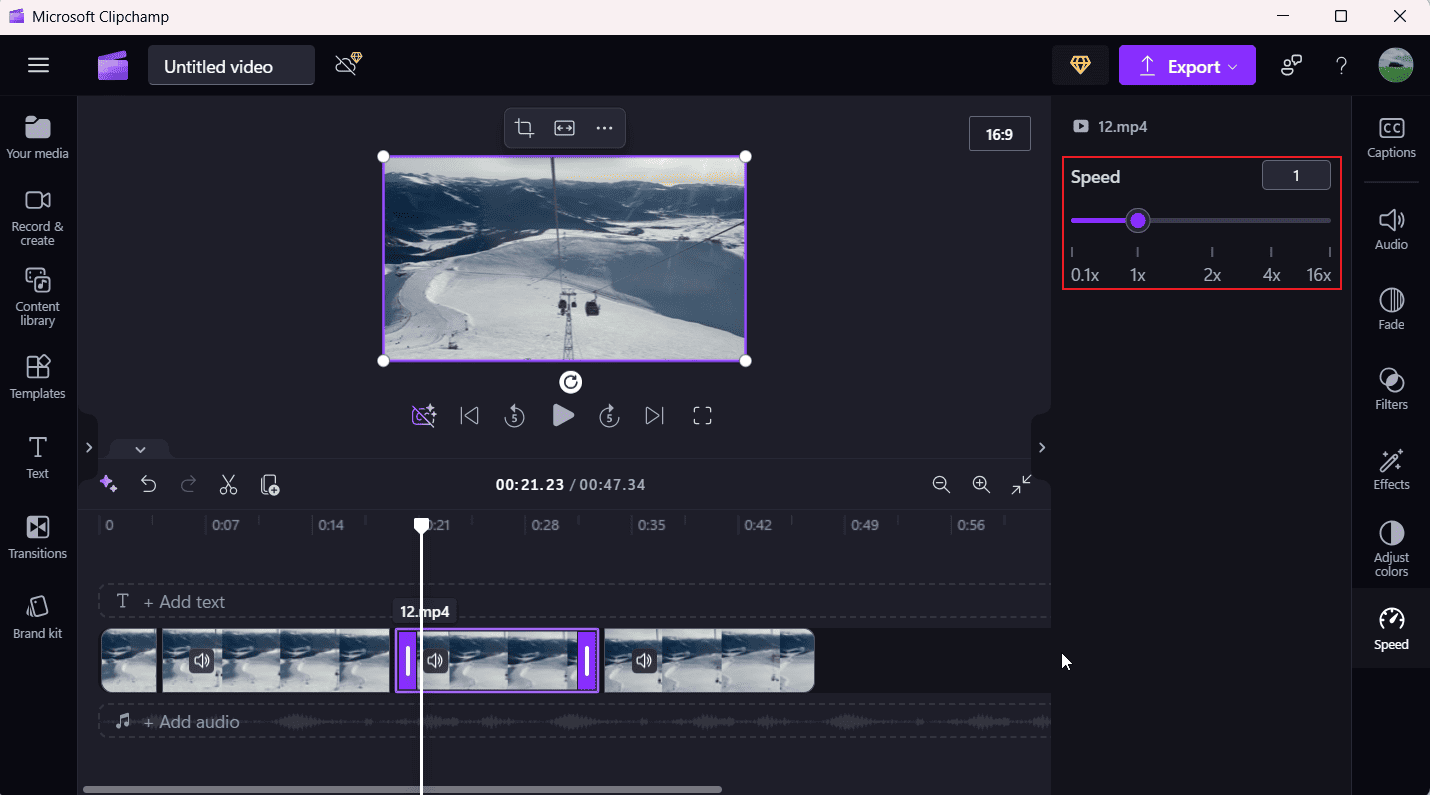
Task: Click the speed slider handle
Action: tap(1138, 220)
